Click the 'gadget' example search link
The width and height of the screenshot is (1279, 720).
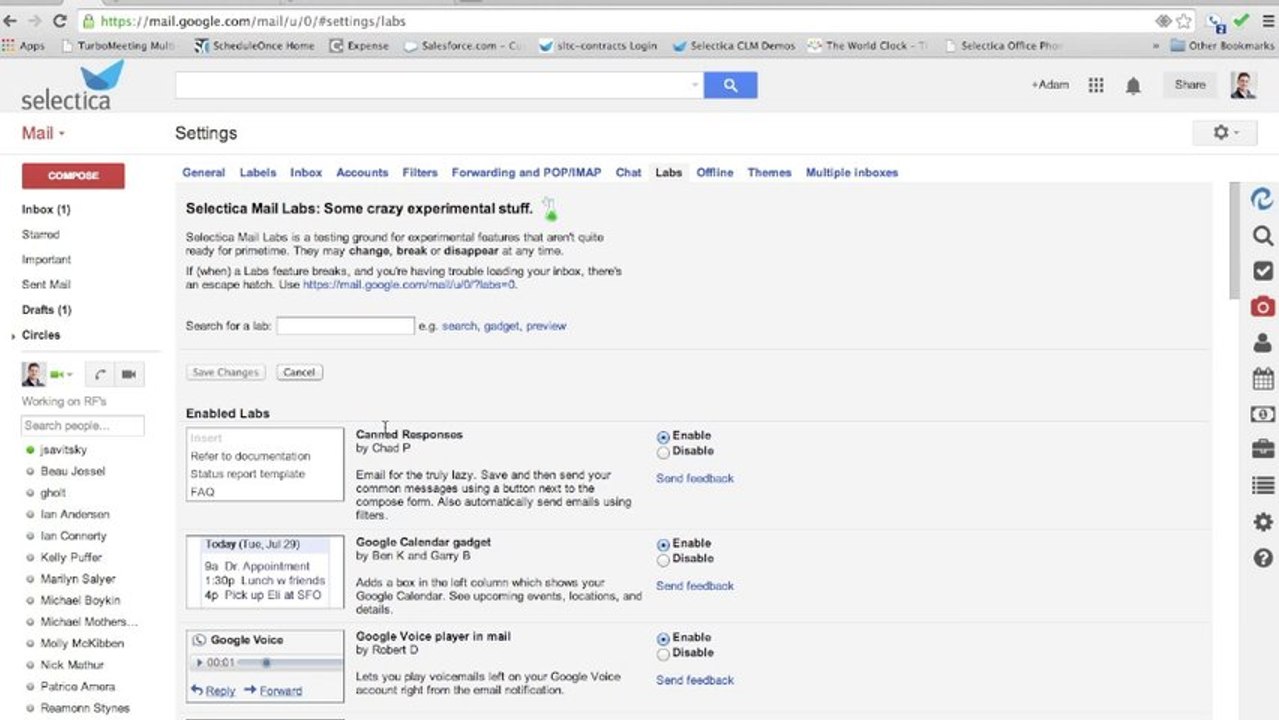[x=501, y=326]
